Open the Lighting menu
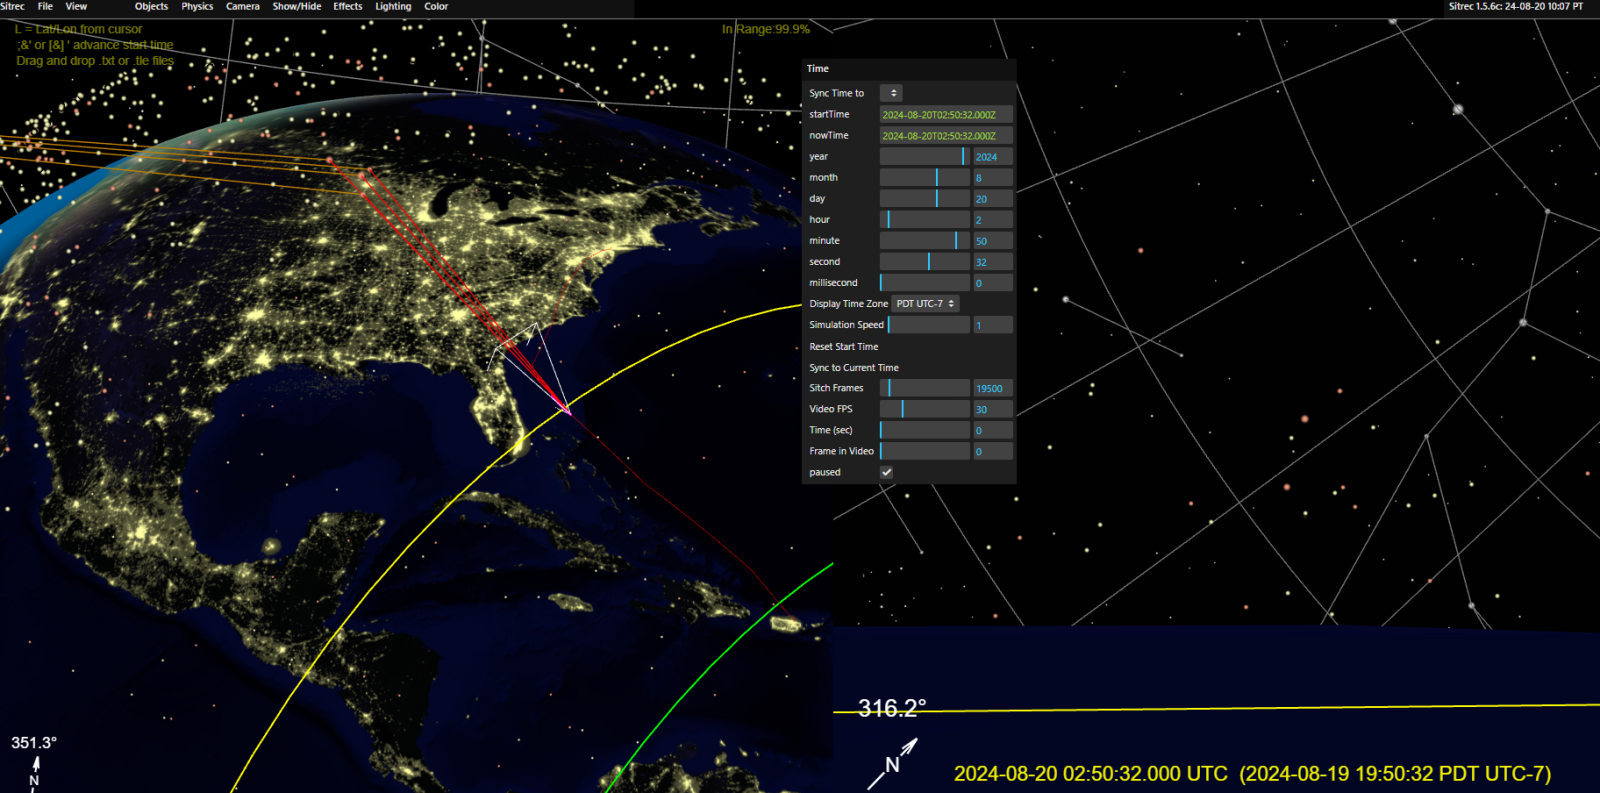1600x793 pixels. point(393,7)
